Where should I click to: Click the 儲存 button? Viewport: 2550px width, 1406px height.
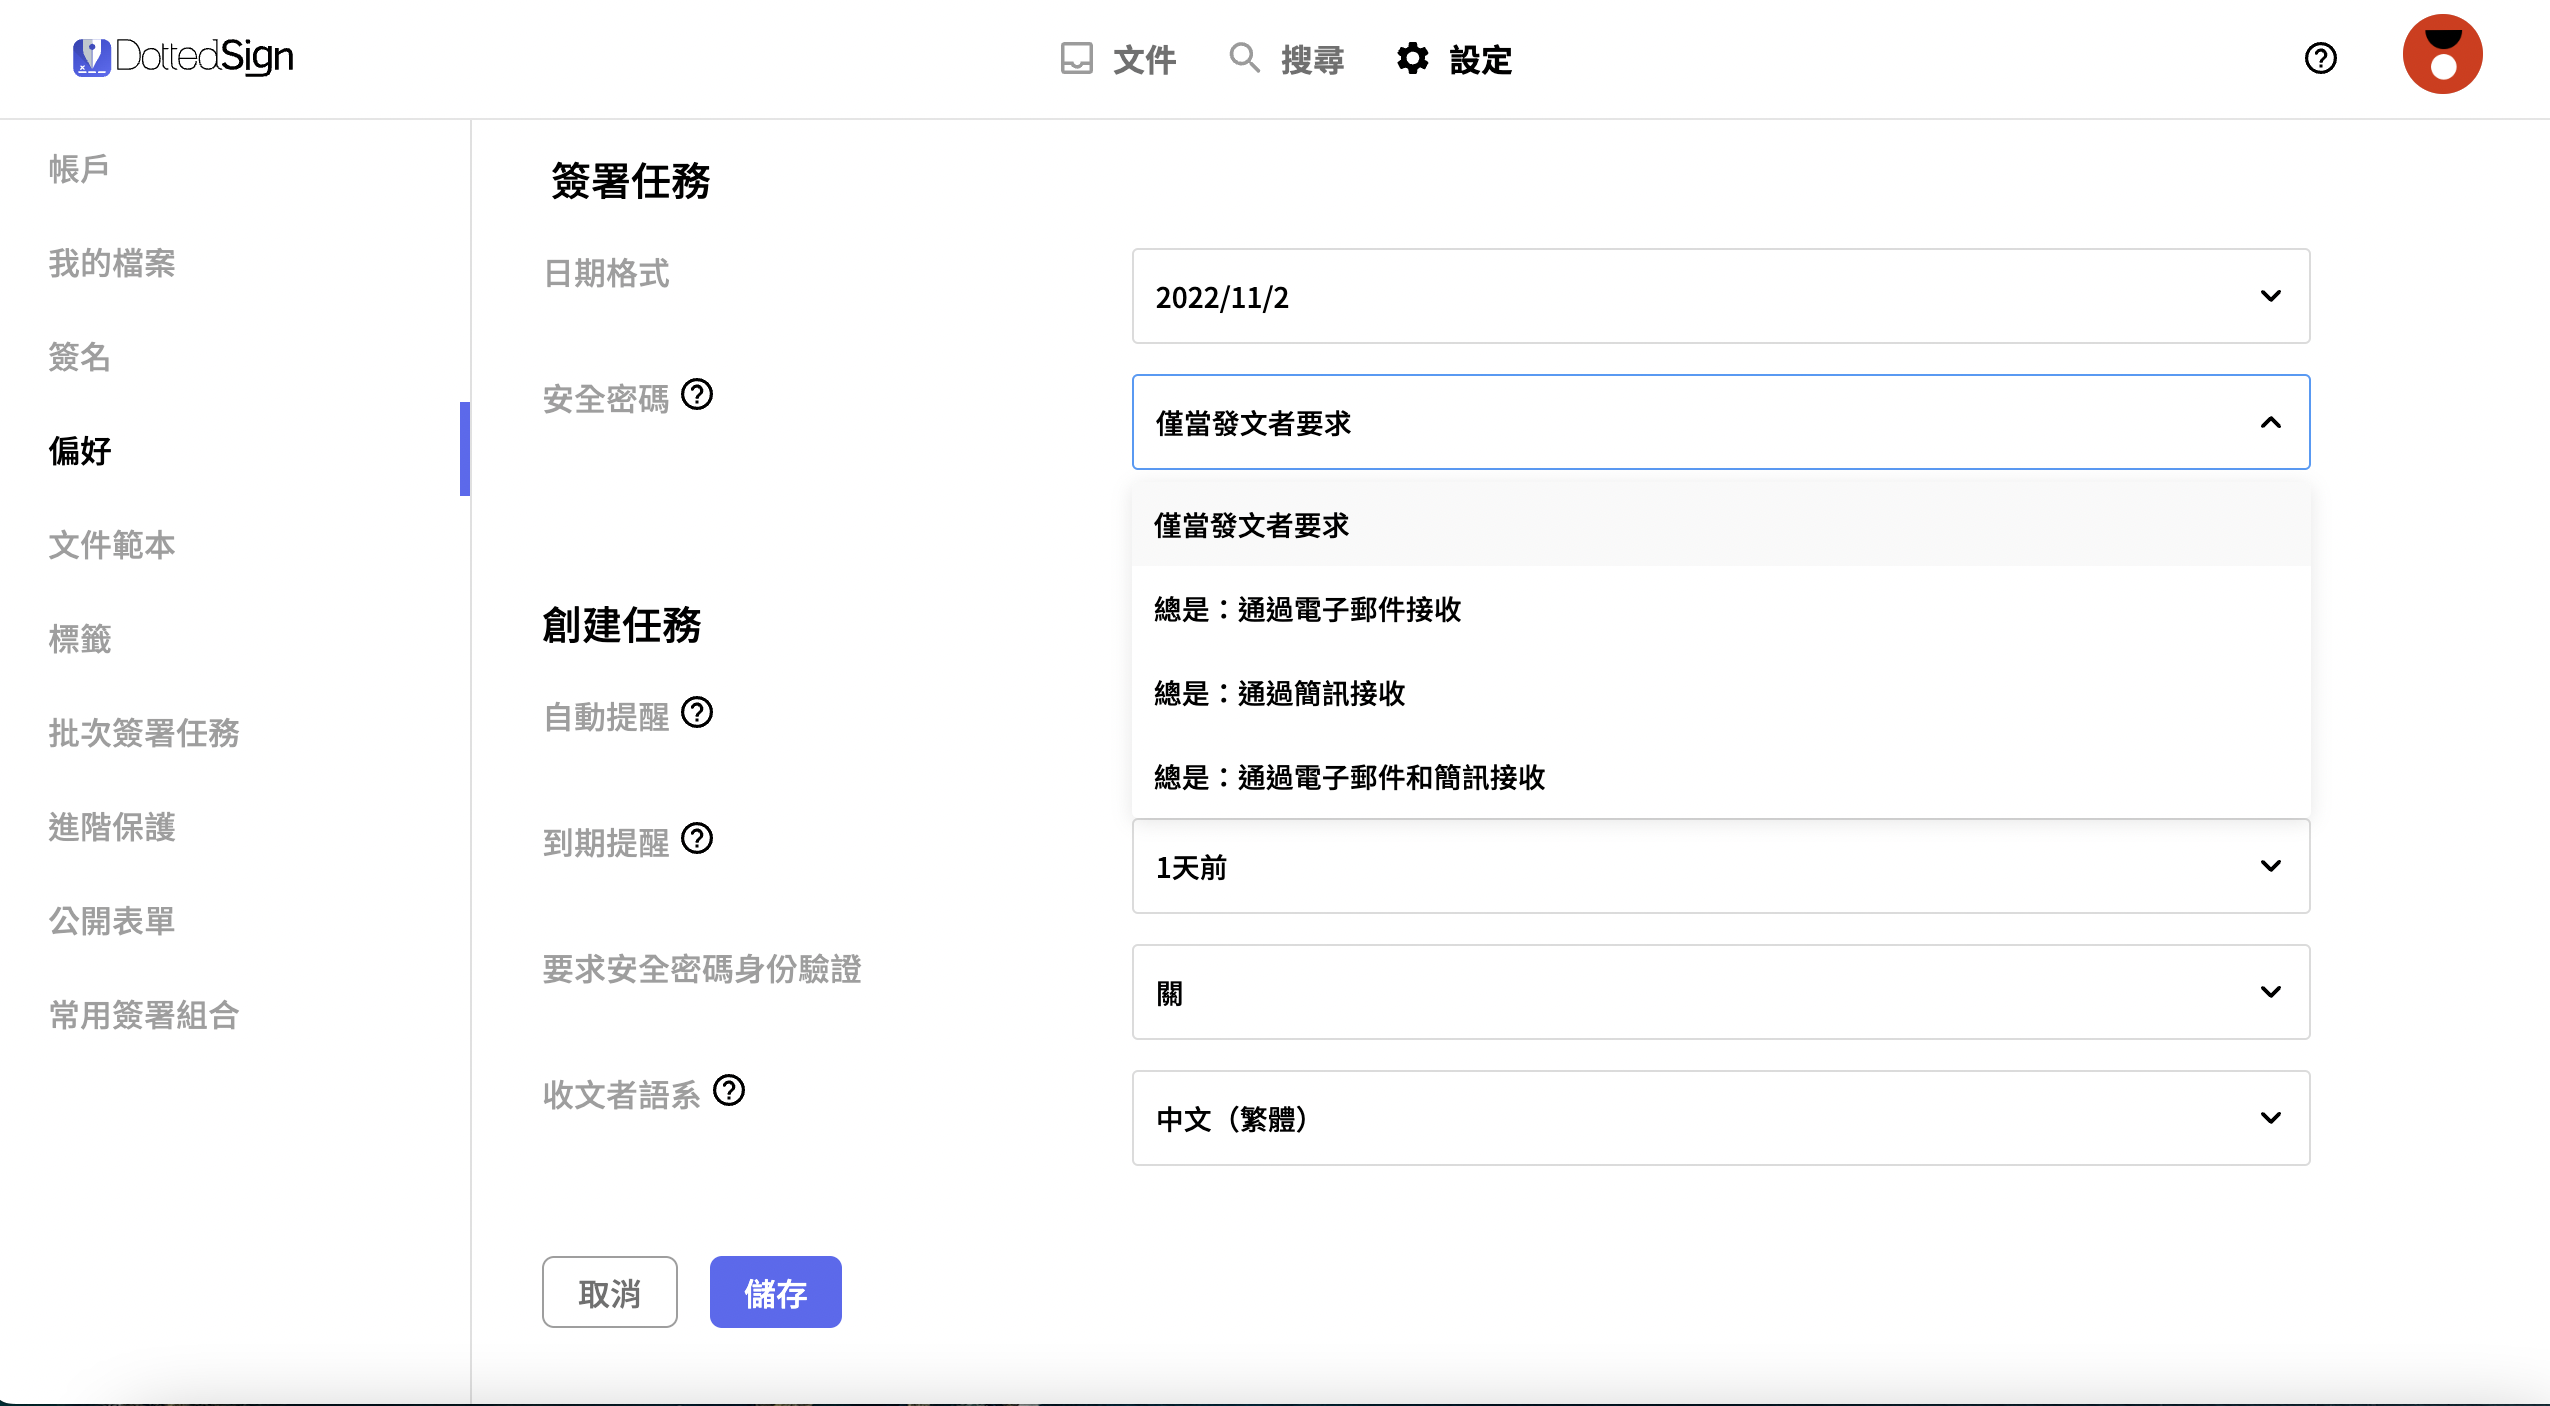point(776,1292)
